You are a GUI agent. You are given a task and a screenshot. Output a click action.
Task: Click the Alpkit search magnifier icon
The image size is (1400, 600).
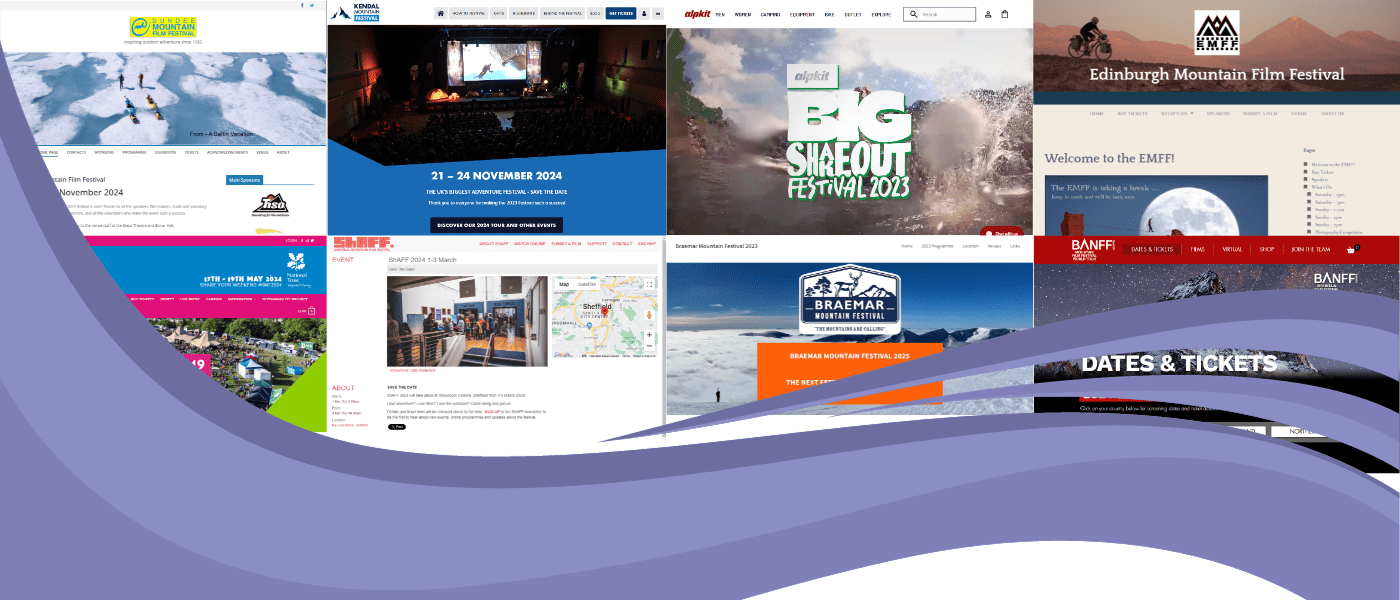click(x=914, y=14)
